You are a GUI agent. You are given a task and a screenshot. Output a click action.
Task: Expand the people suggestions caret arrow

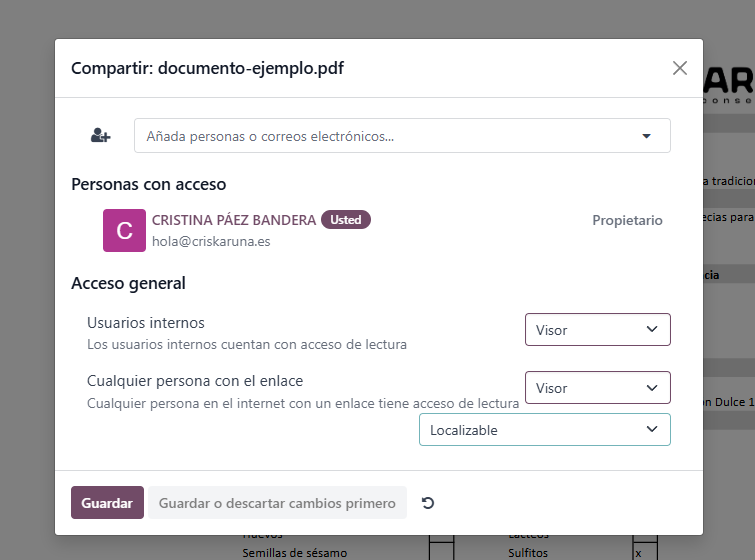[646, 136]
